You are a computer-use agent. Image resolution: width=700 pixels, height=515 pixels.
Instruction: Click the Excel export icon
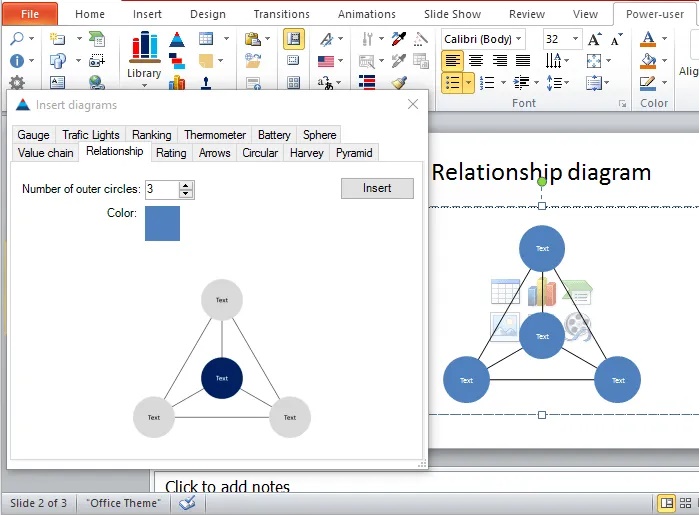97,39
